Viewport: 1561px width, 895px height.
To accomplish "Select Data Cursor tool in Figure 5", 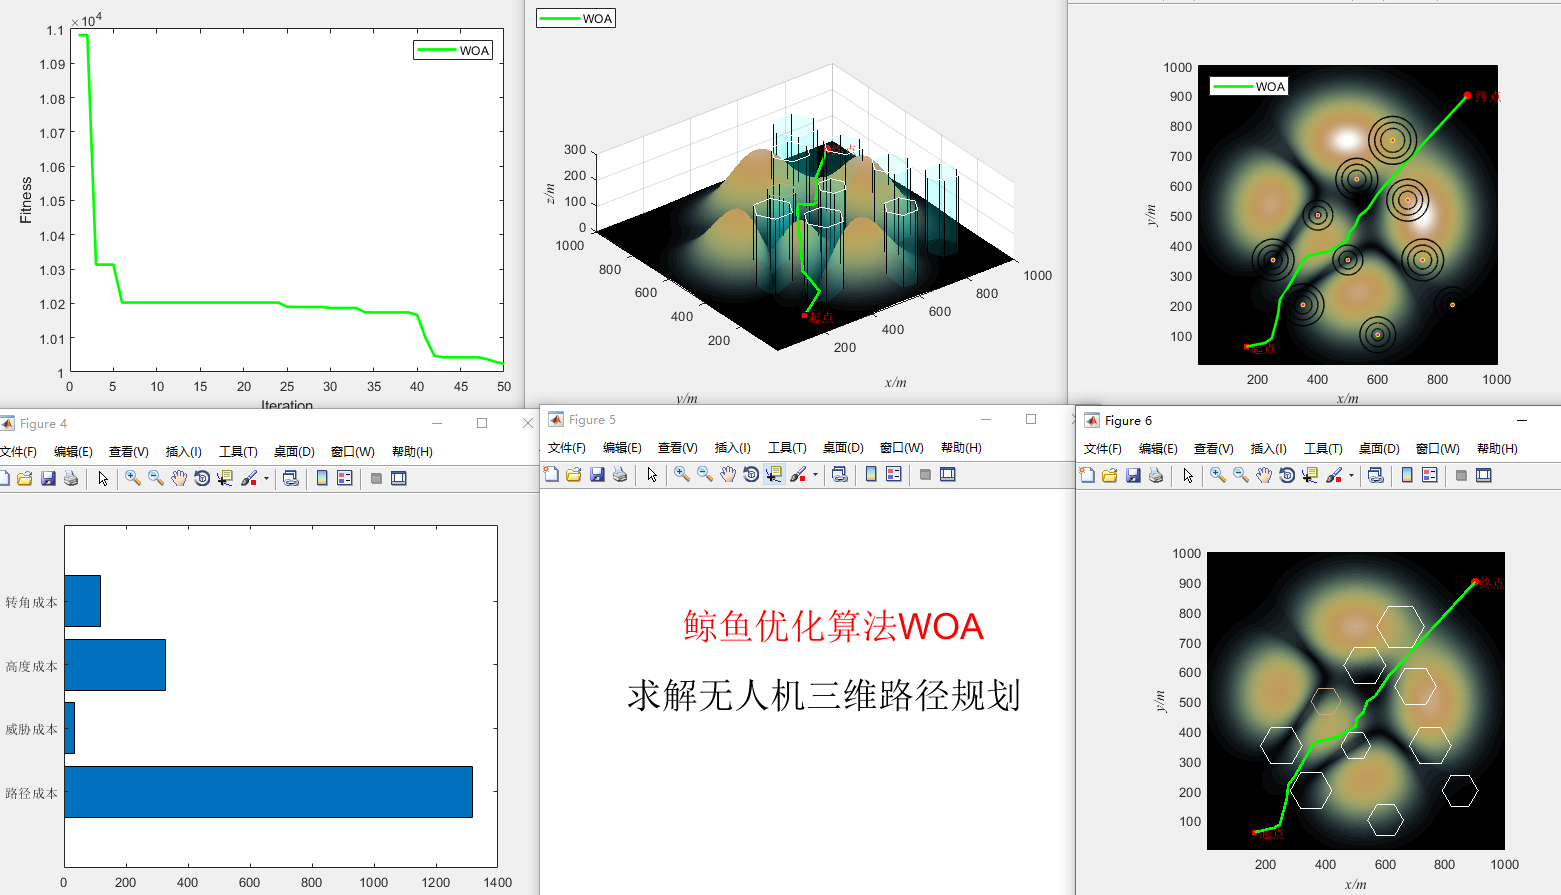I will click(774, 475).
